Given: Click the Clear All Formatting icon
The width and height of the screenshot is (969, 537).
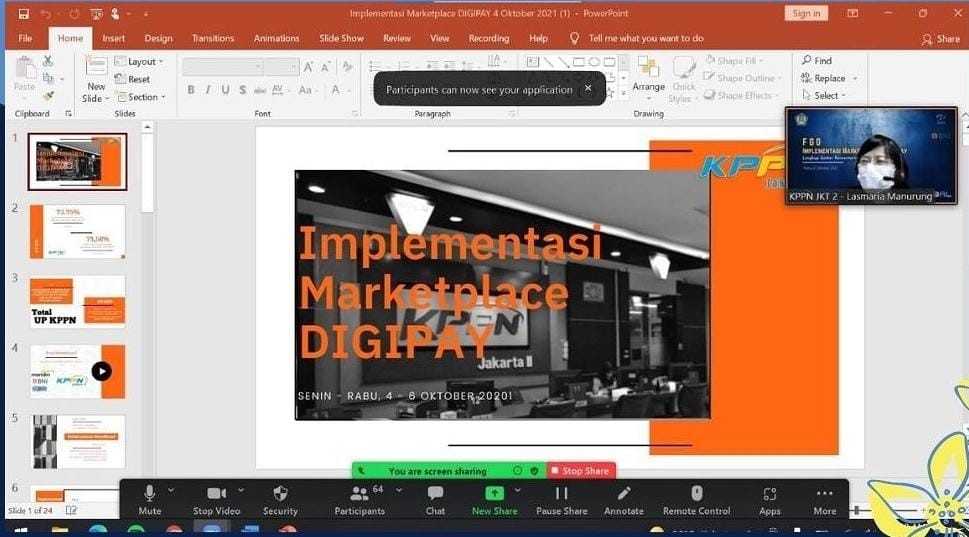Looking at the screenshot, I should (347, 67).
